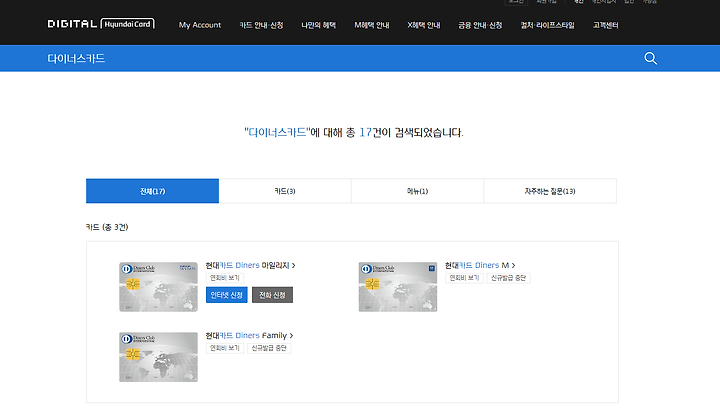Select the 전체(17) tab
720x417 pixels.
(x=152, y=191)
